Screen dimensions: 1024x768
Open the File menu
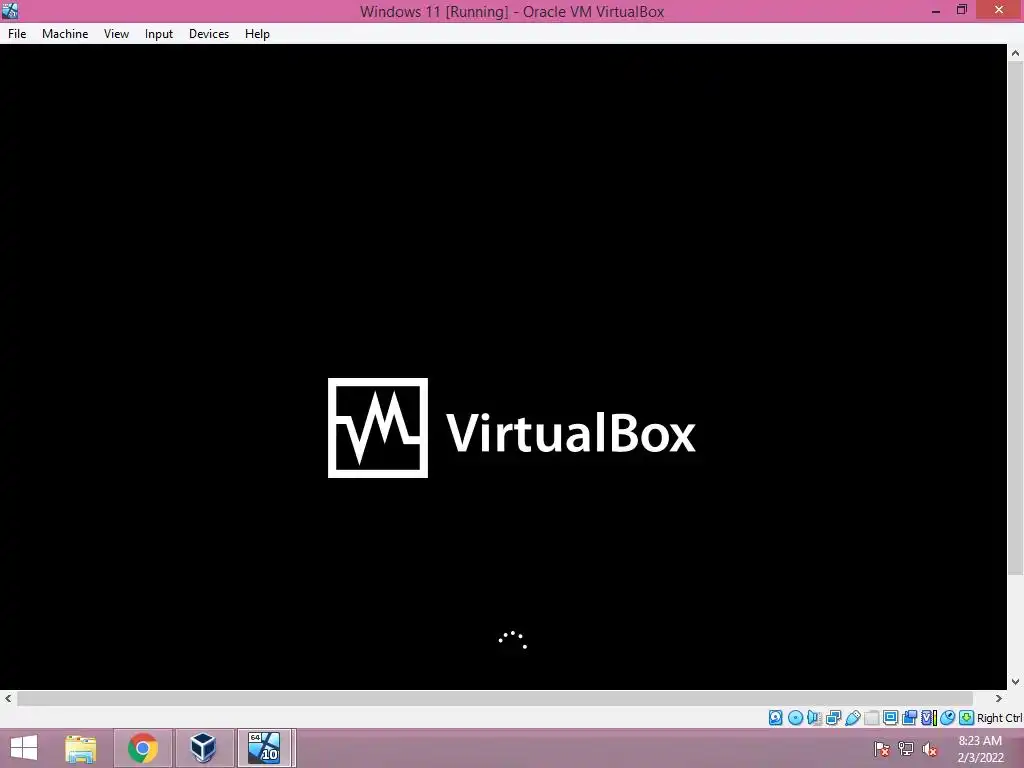coord(17,34)
